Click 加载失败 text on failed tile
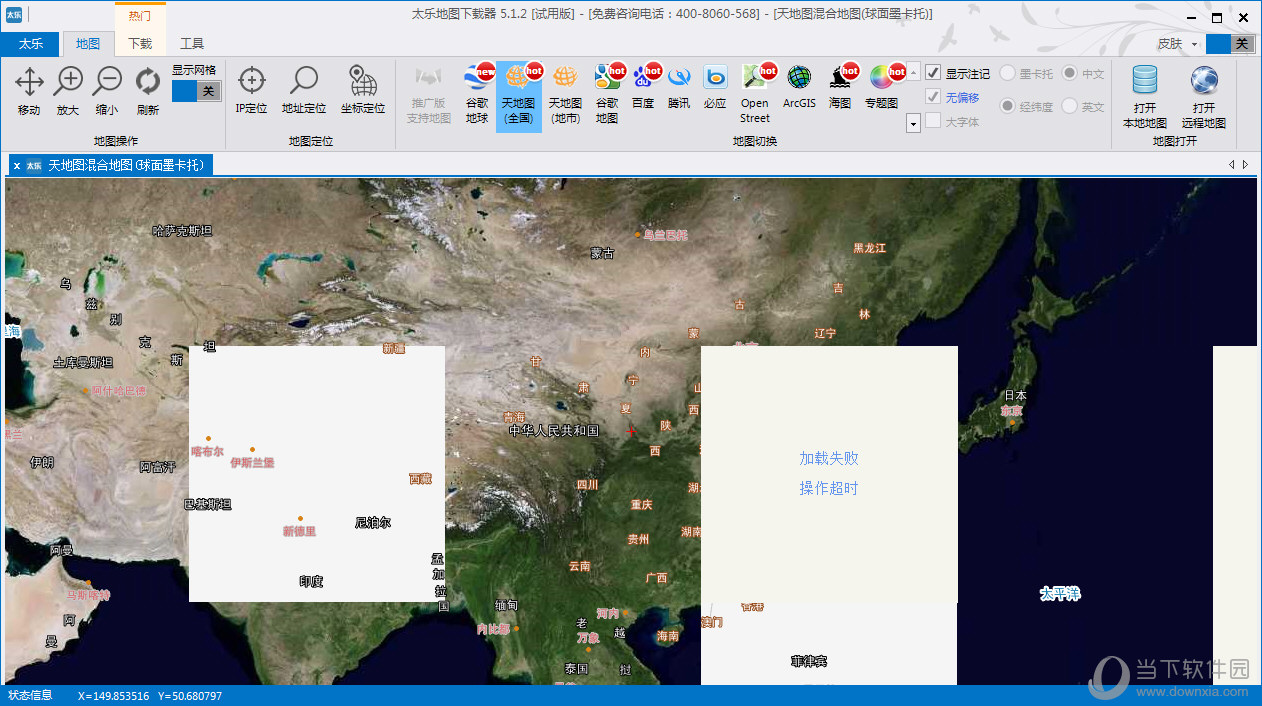 (x=829, y=458)
